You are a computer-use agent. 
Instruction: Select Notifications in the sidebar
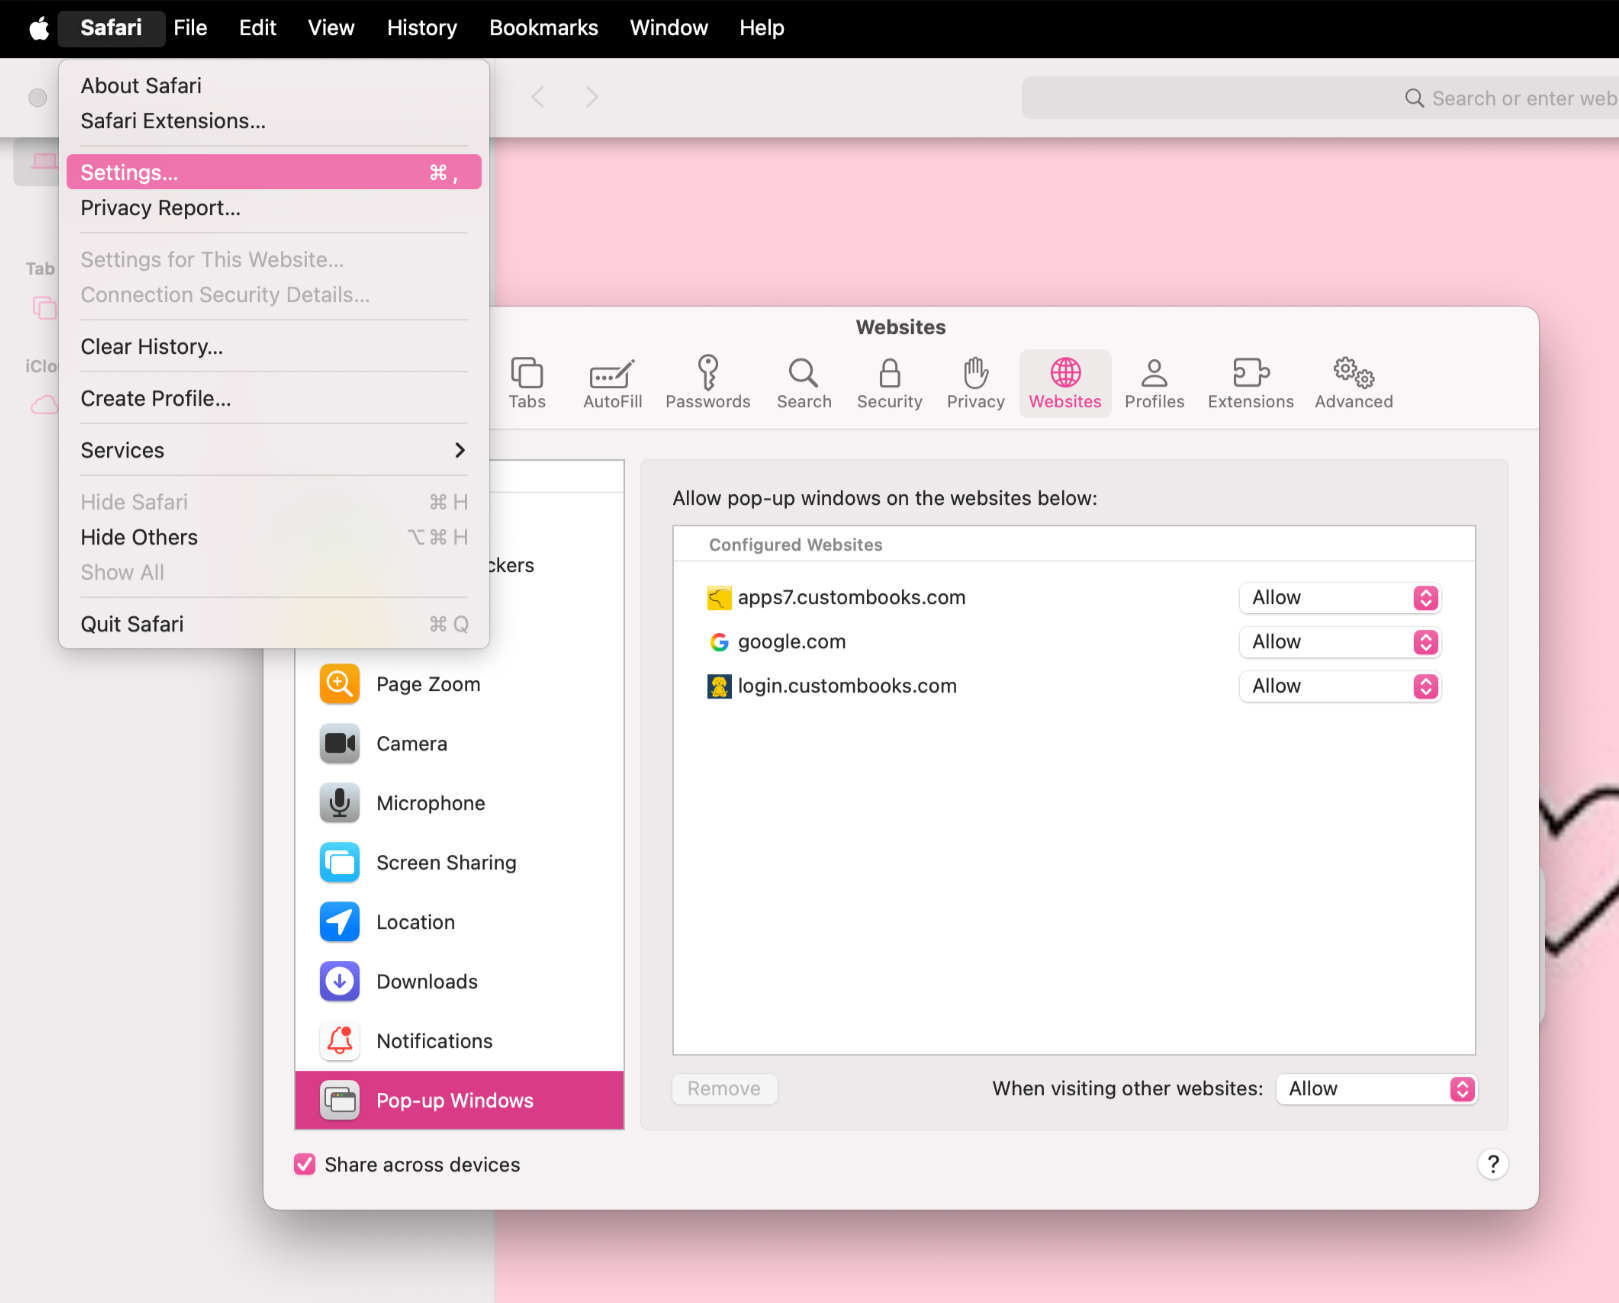(x=460, y=1041)
